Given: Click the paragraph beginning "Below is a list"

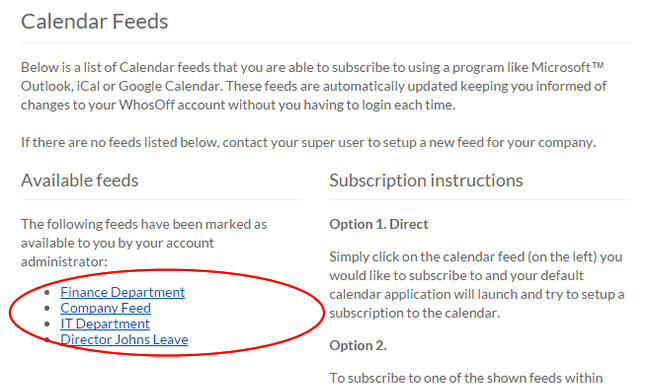Looking at the screenshot, I should tap(314, 86).
